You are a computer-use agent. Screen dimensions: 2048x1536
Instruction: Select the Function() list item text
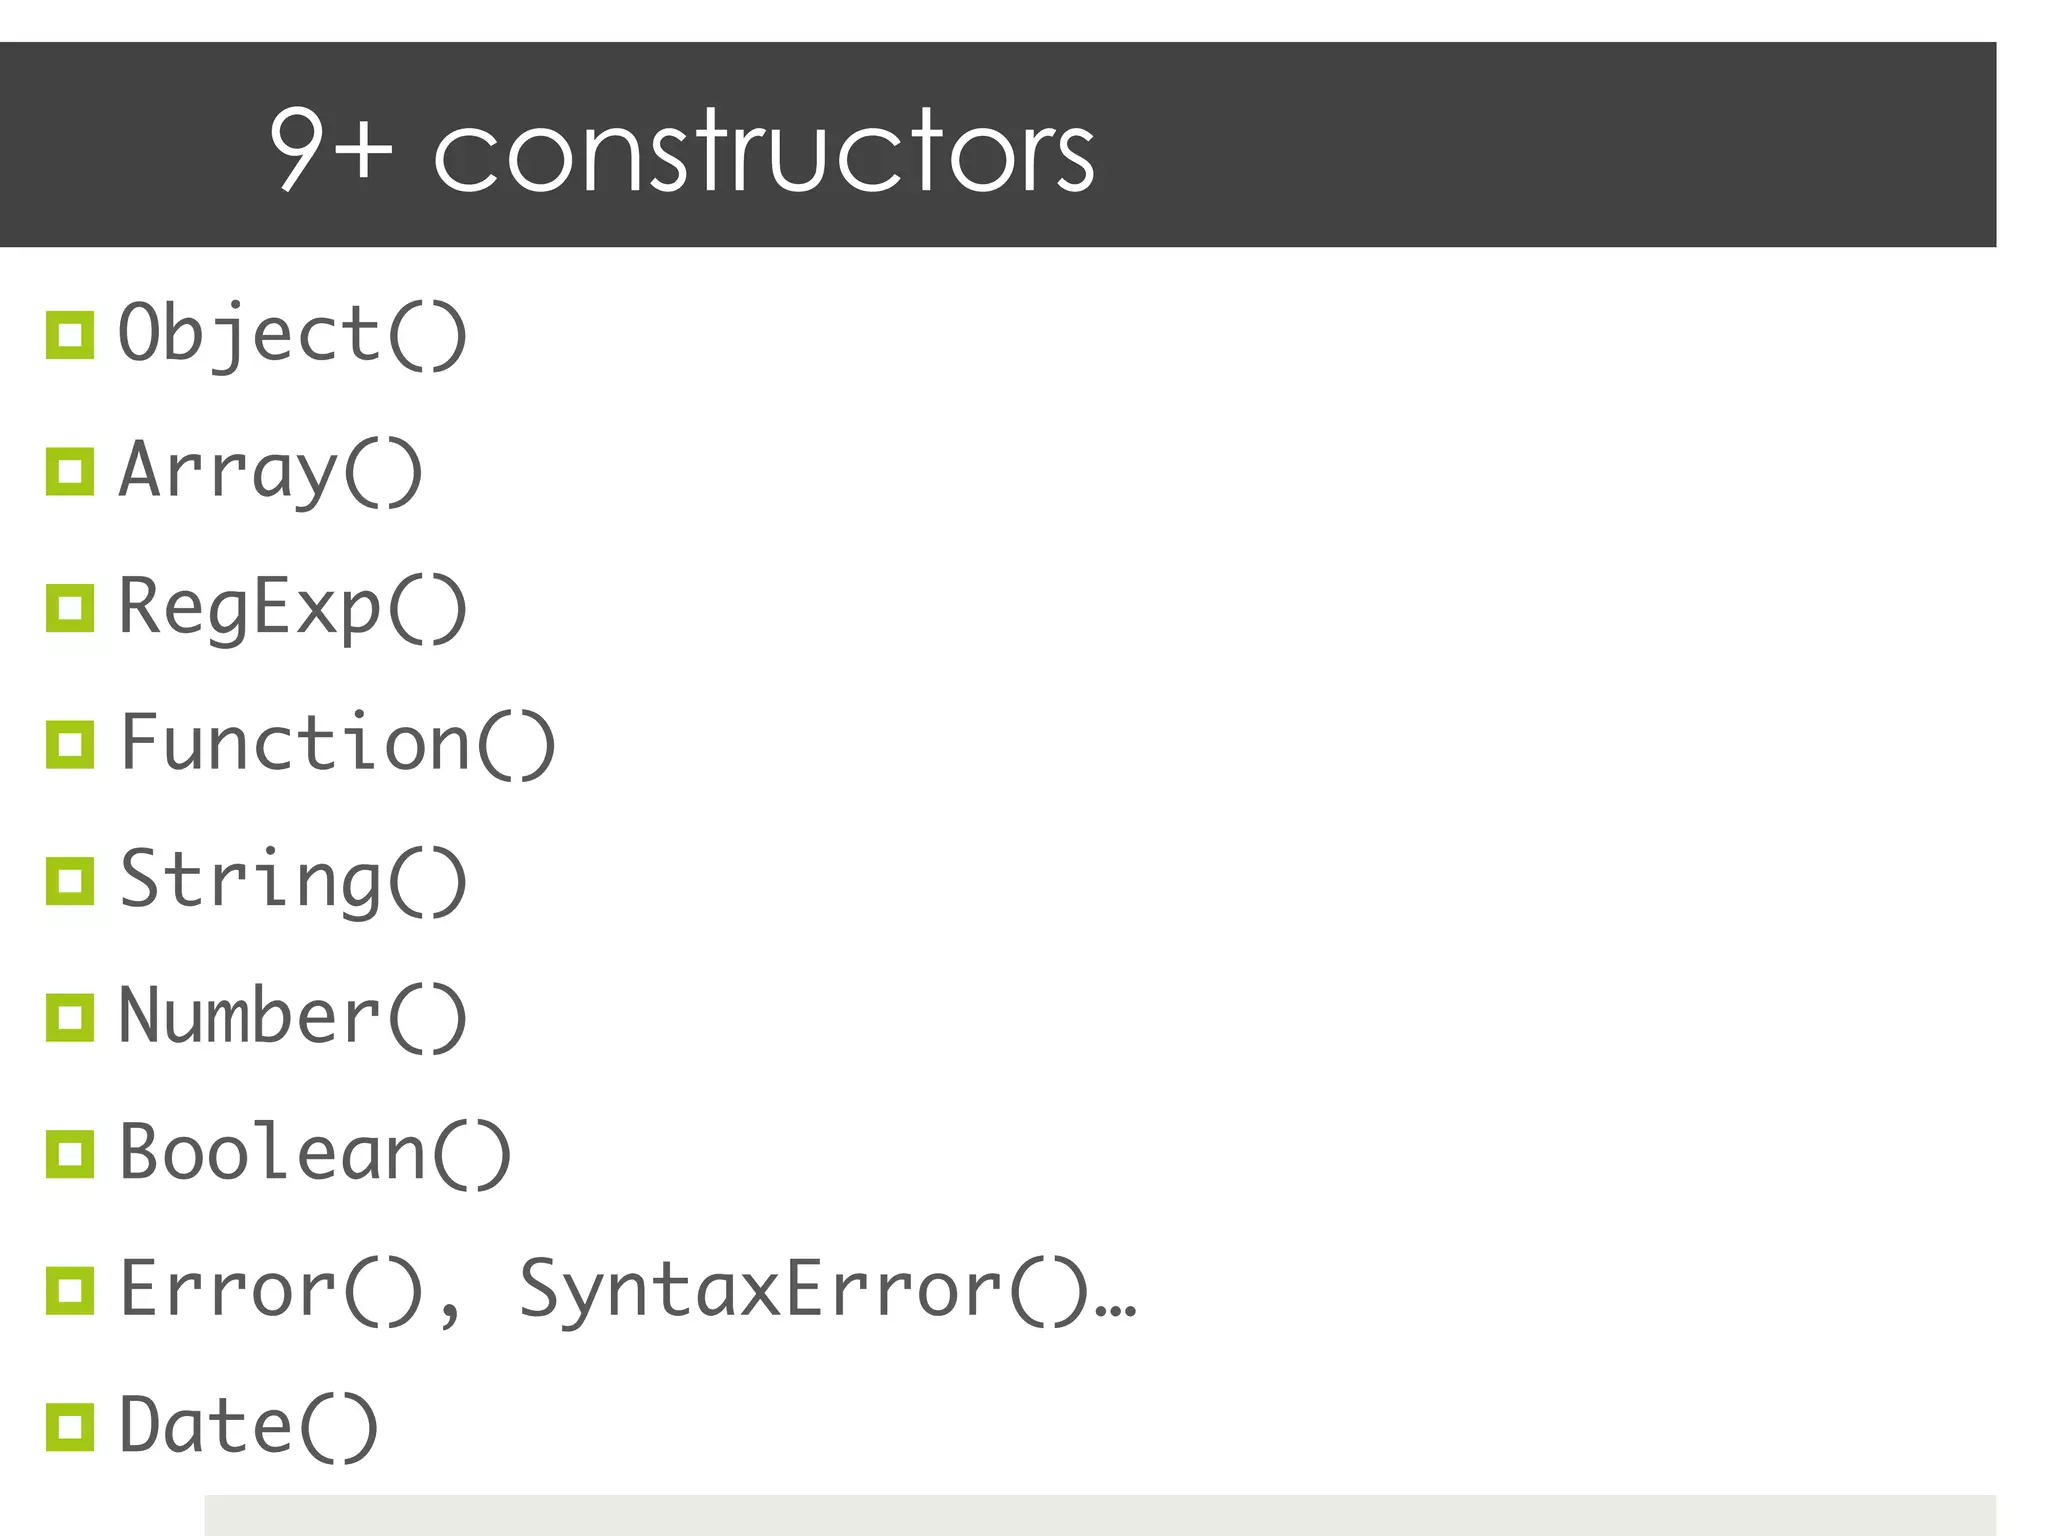(x=337, y=743)
